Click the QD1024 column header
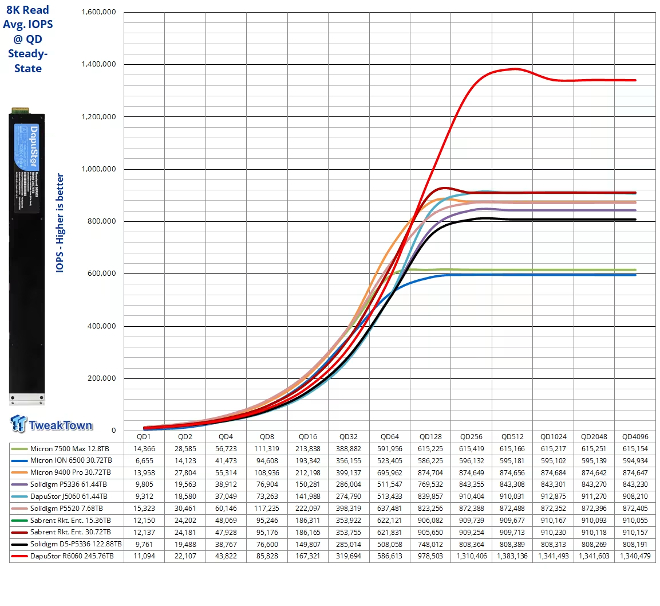660x606 pixels. click(x=553, y=437)
